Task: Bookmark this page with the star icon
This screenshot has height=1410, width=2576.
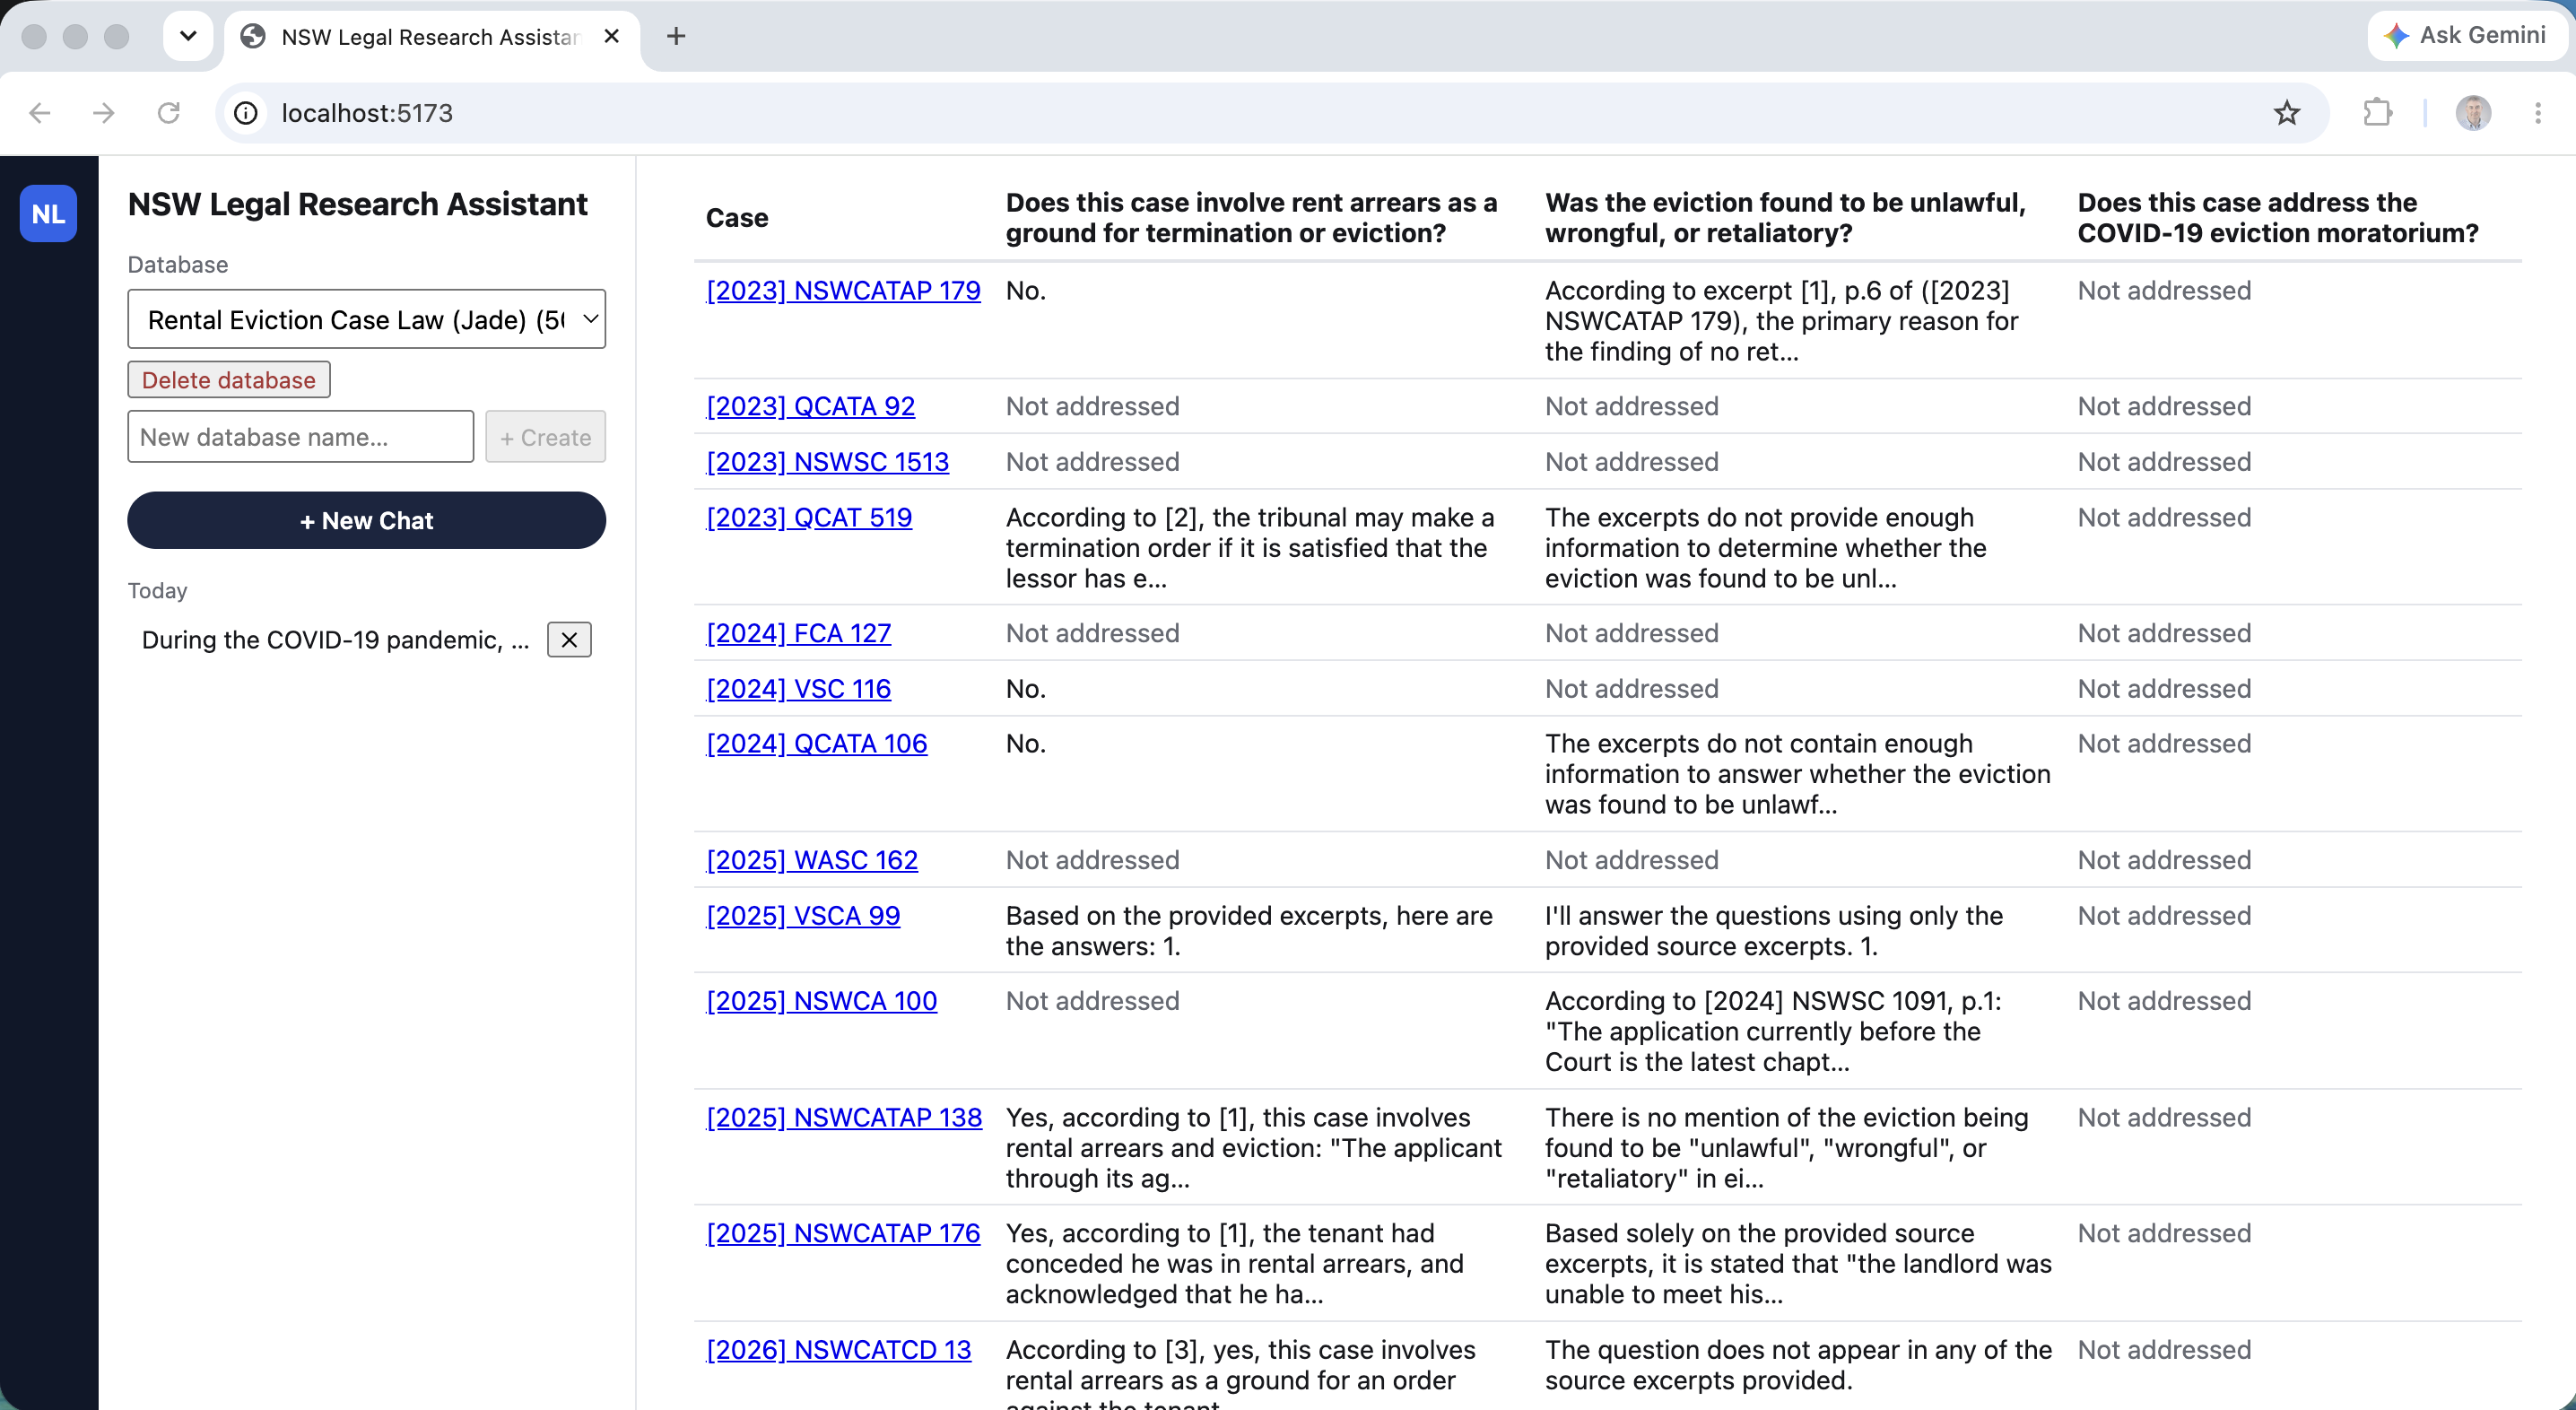Action: (x=2286, y=113)
